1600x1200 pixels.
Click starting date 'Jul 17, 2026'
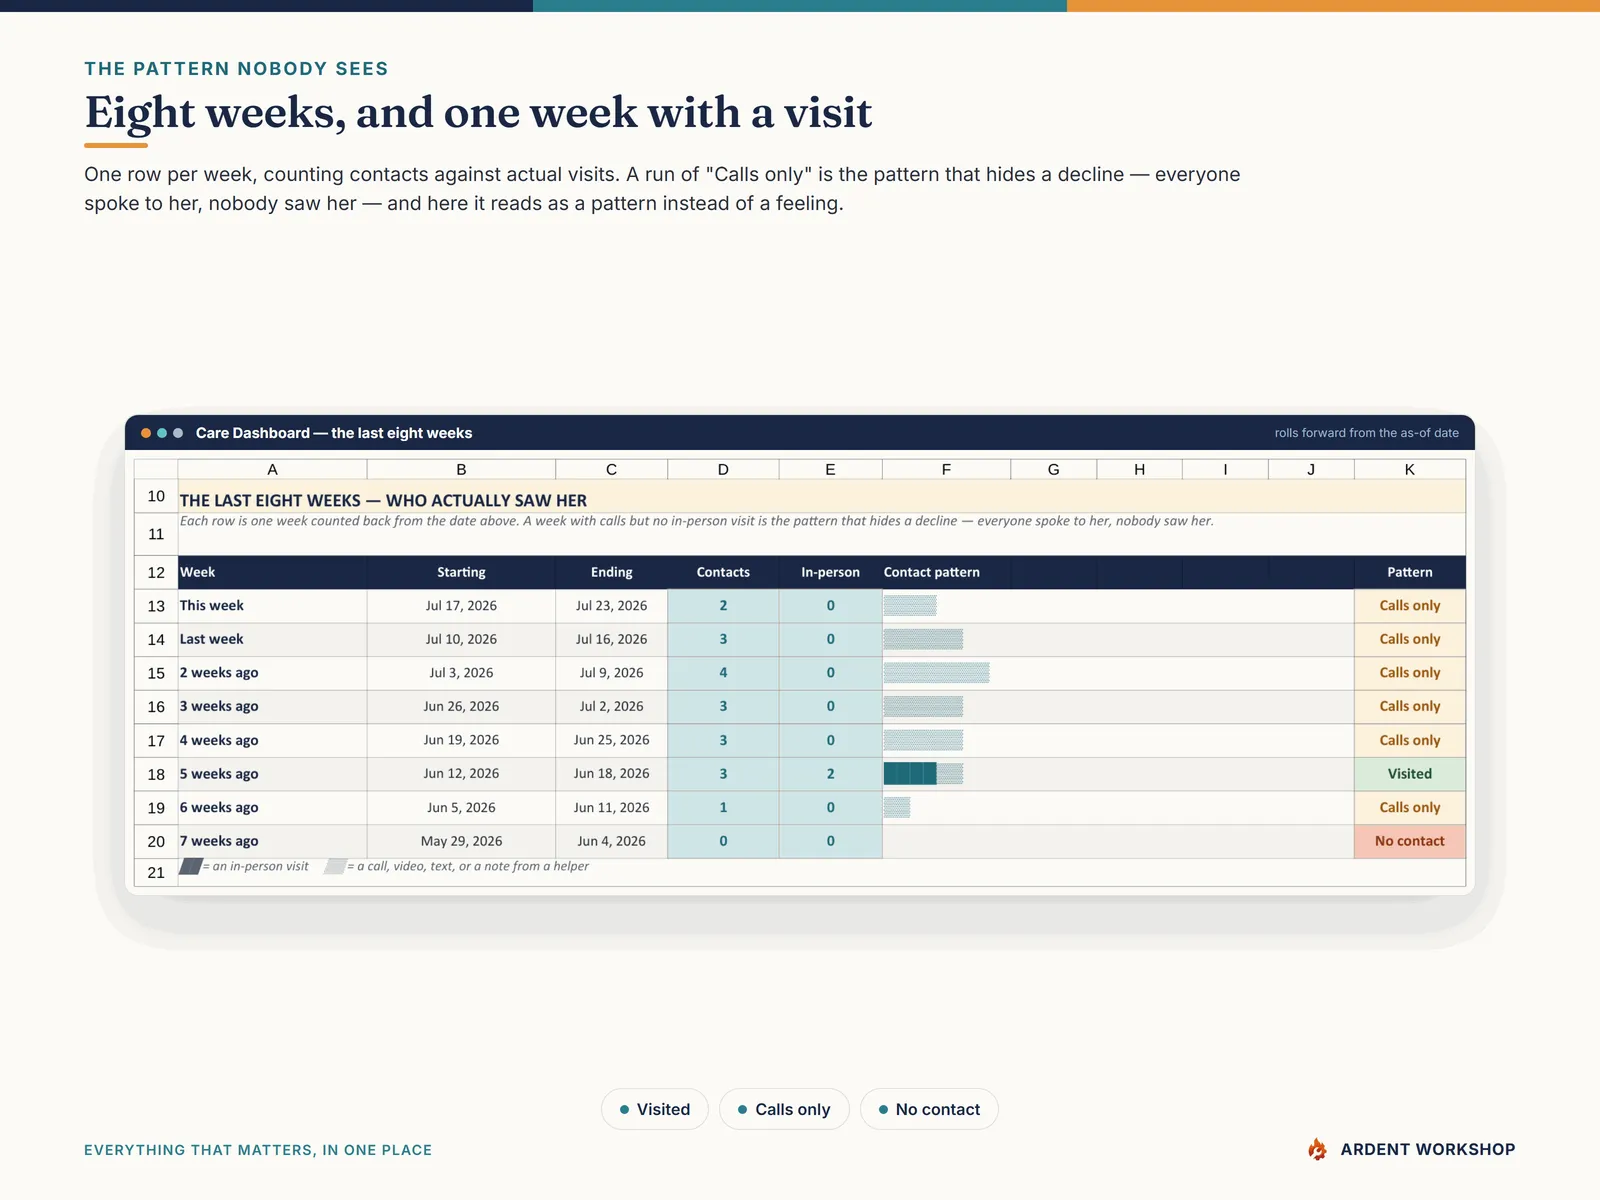coord(461,606)
